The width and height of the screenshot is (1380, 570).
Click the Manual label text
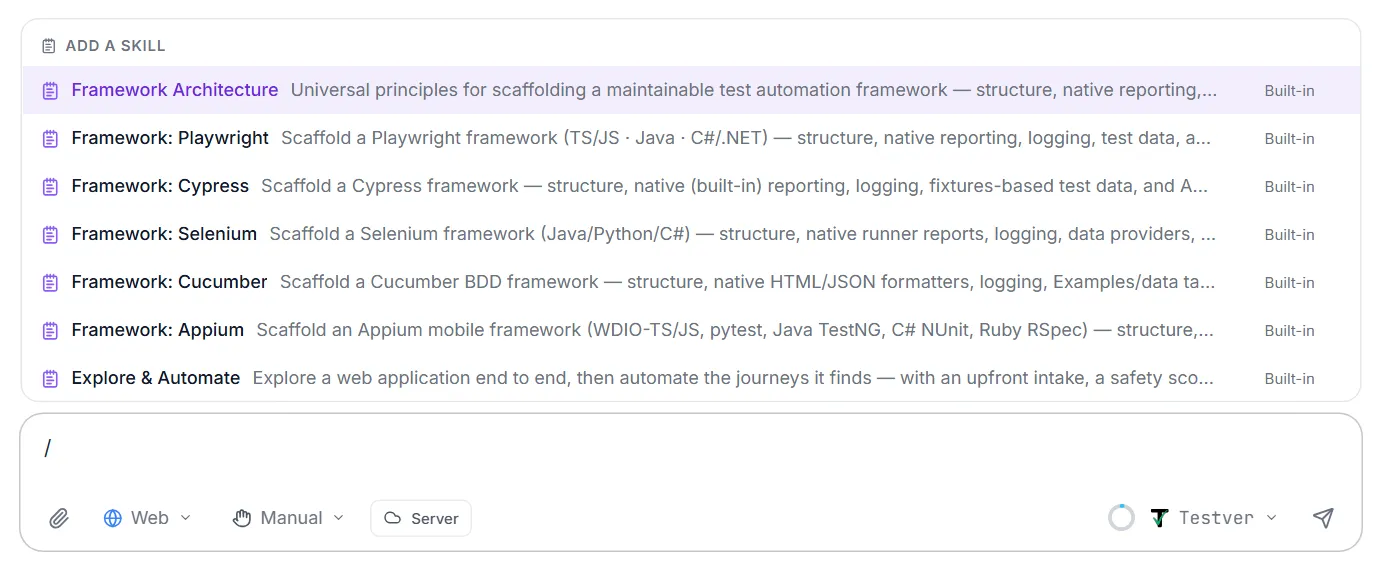click(291, 518)
